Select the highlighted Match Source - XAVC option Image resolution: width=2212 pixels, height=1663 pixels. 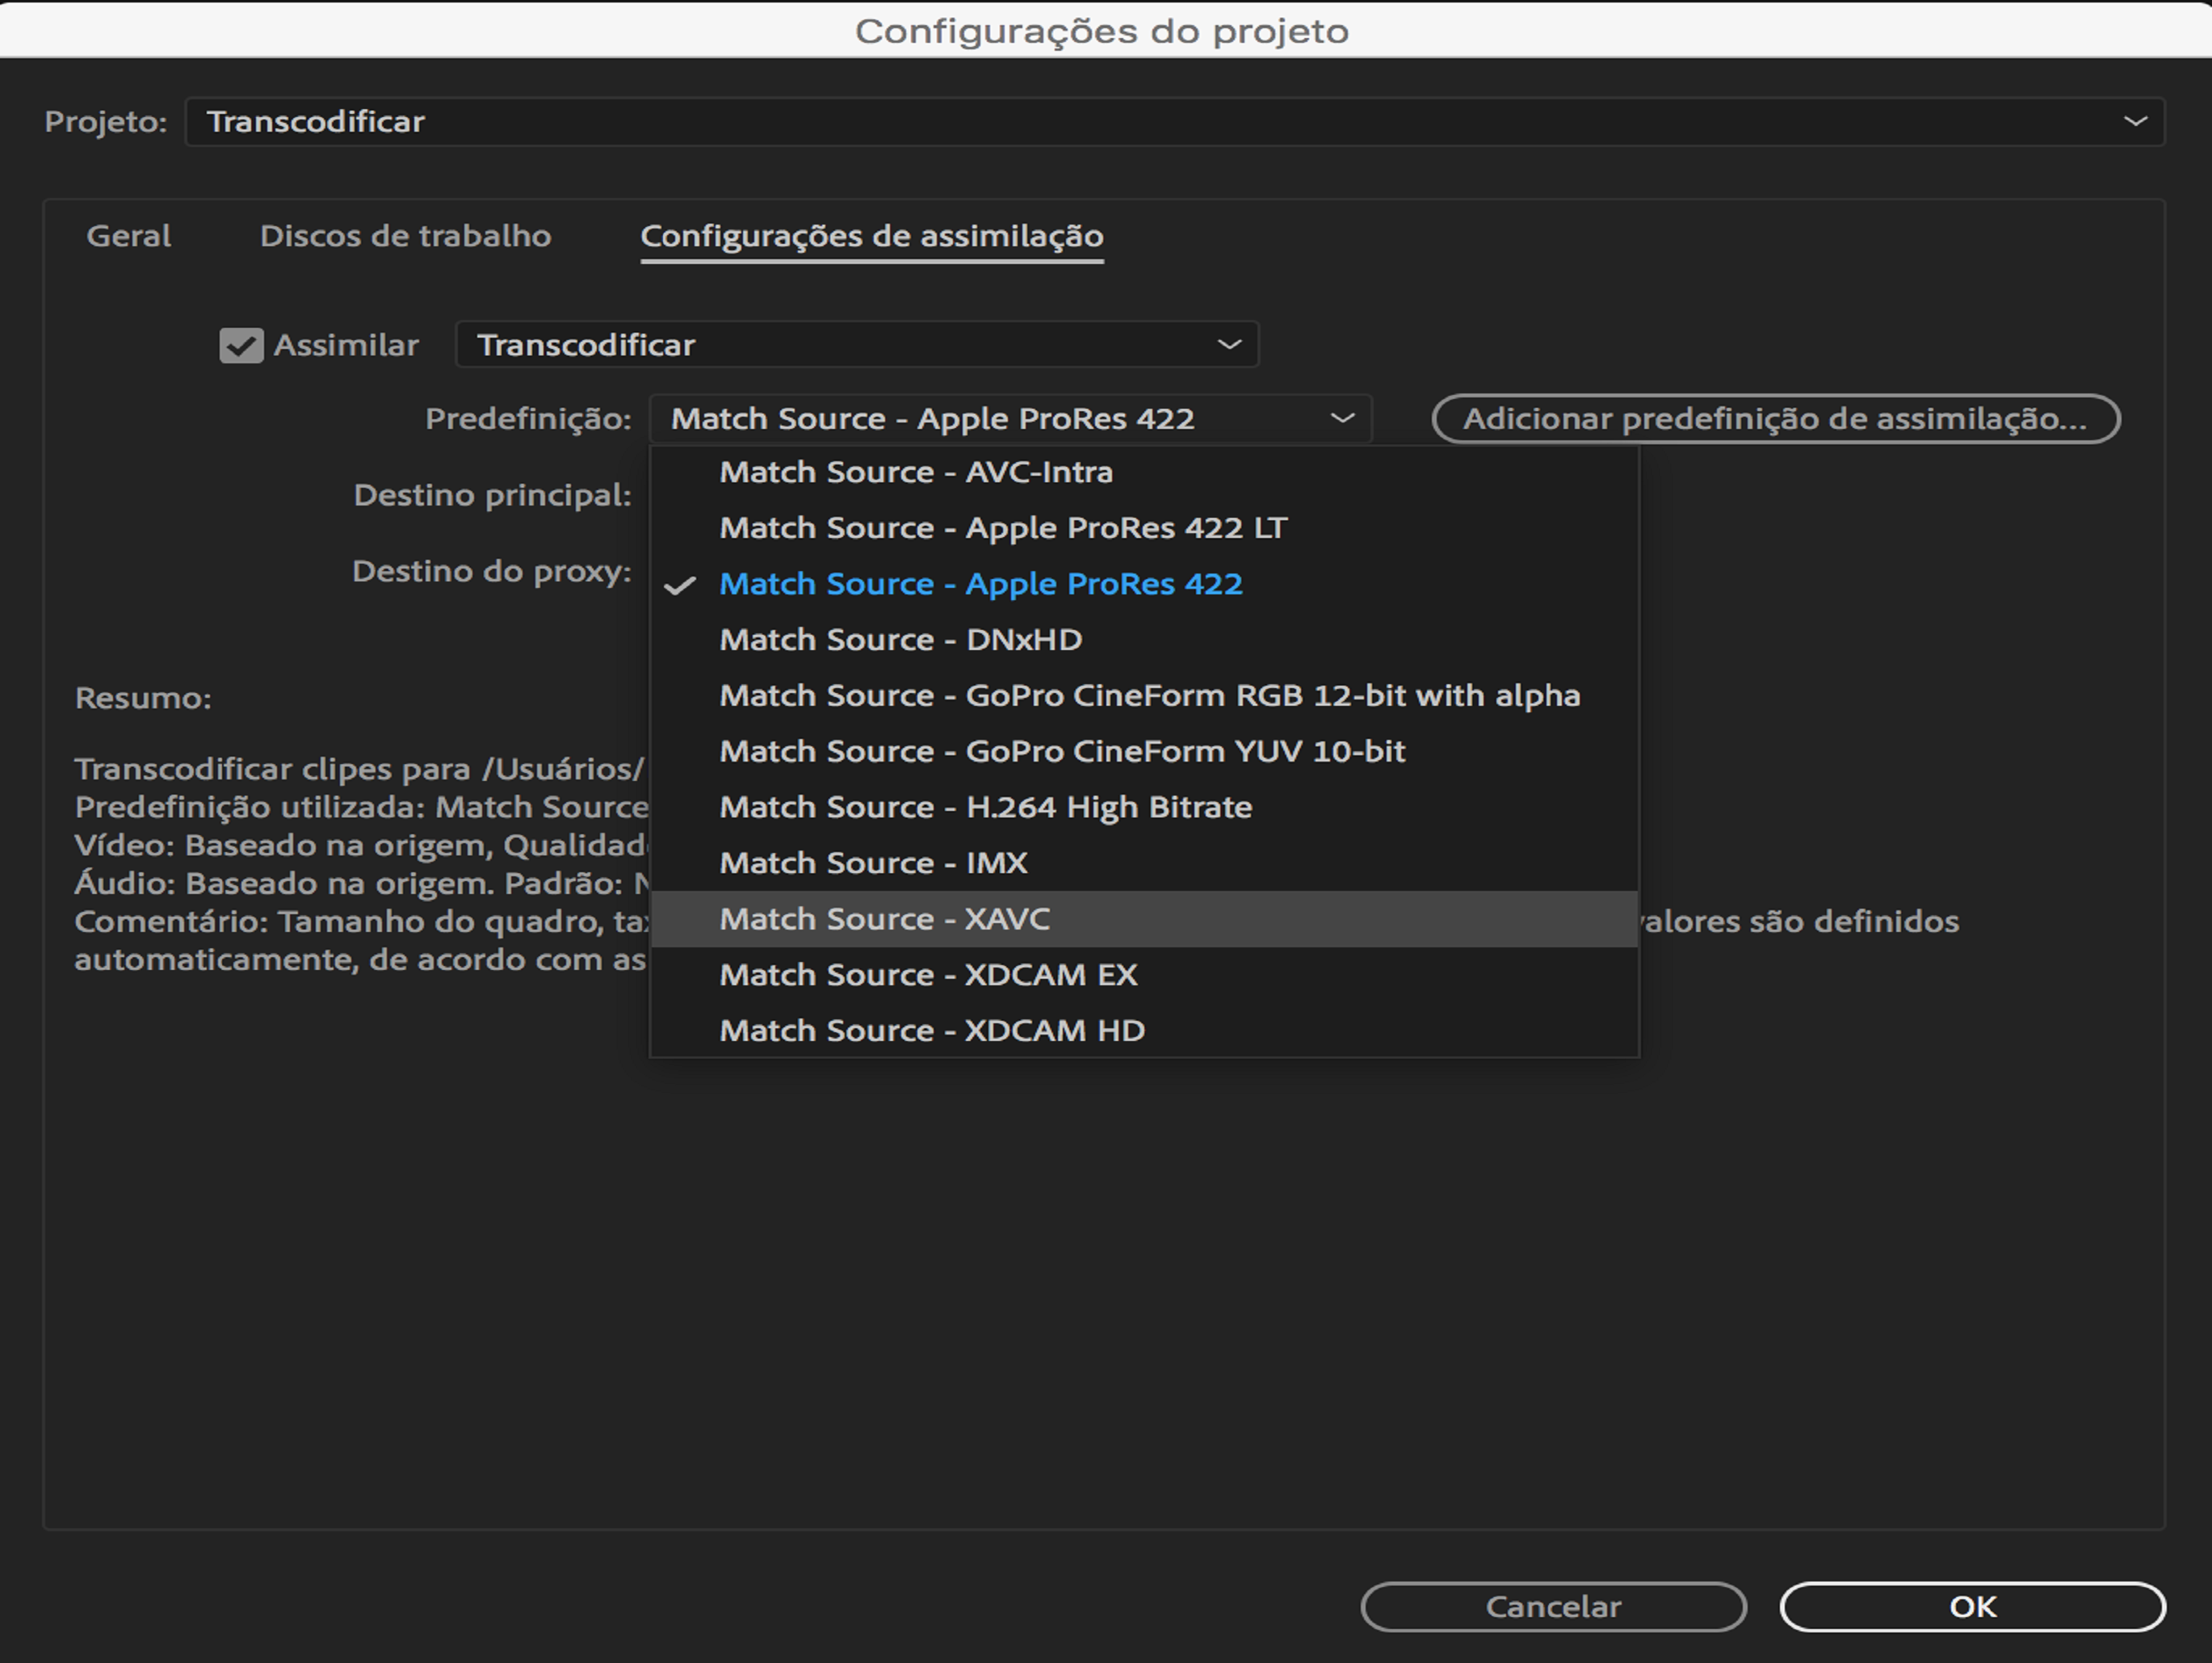[885, 919]
